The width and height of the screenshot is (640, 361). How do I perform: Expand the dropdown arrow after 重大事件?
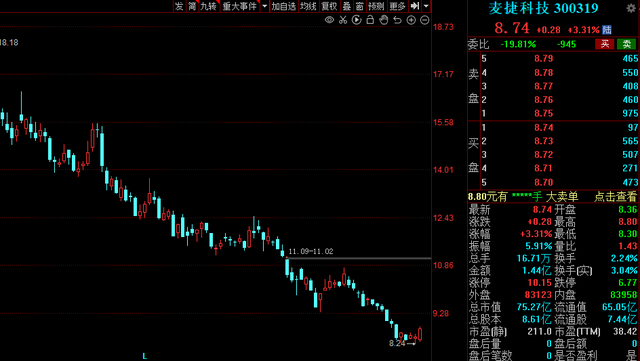tap(264, 6)
